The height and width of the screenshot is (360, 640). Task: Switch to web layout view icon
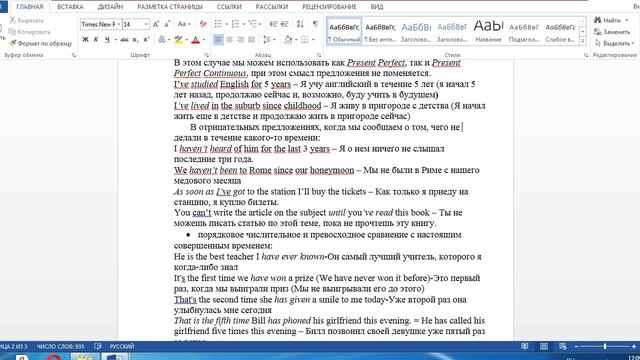[x=563, y=346]
